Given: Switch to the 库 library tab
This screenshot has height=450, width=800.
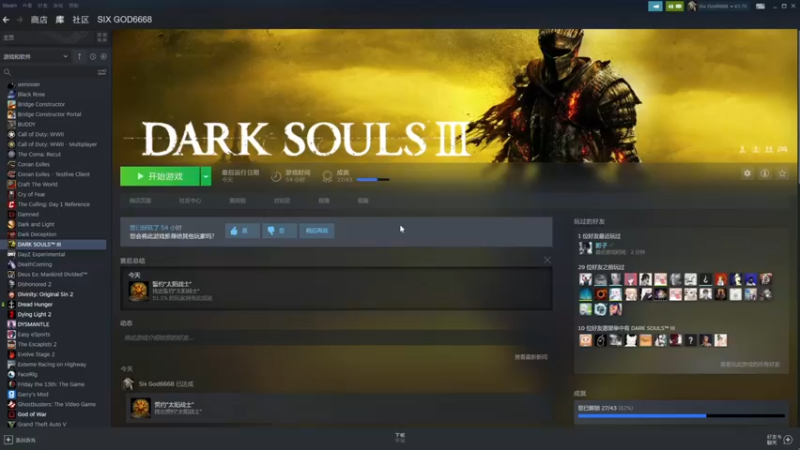Looking at the screenshot, I should tap(60, 19).
